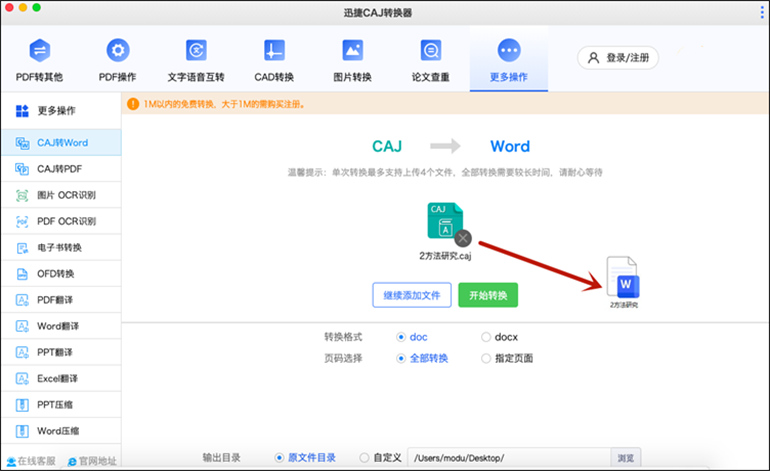Switch to the 文字语音互转 tab label

coord(196,77)
